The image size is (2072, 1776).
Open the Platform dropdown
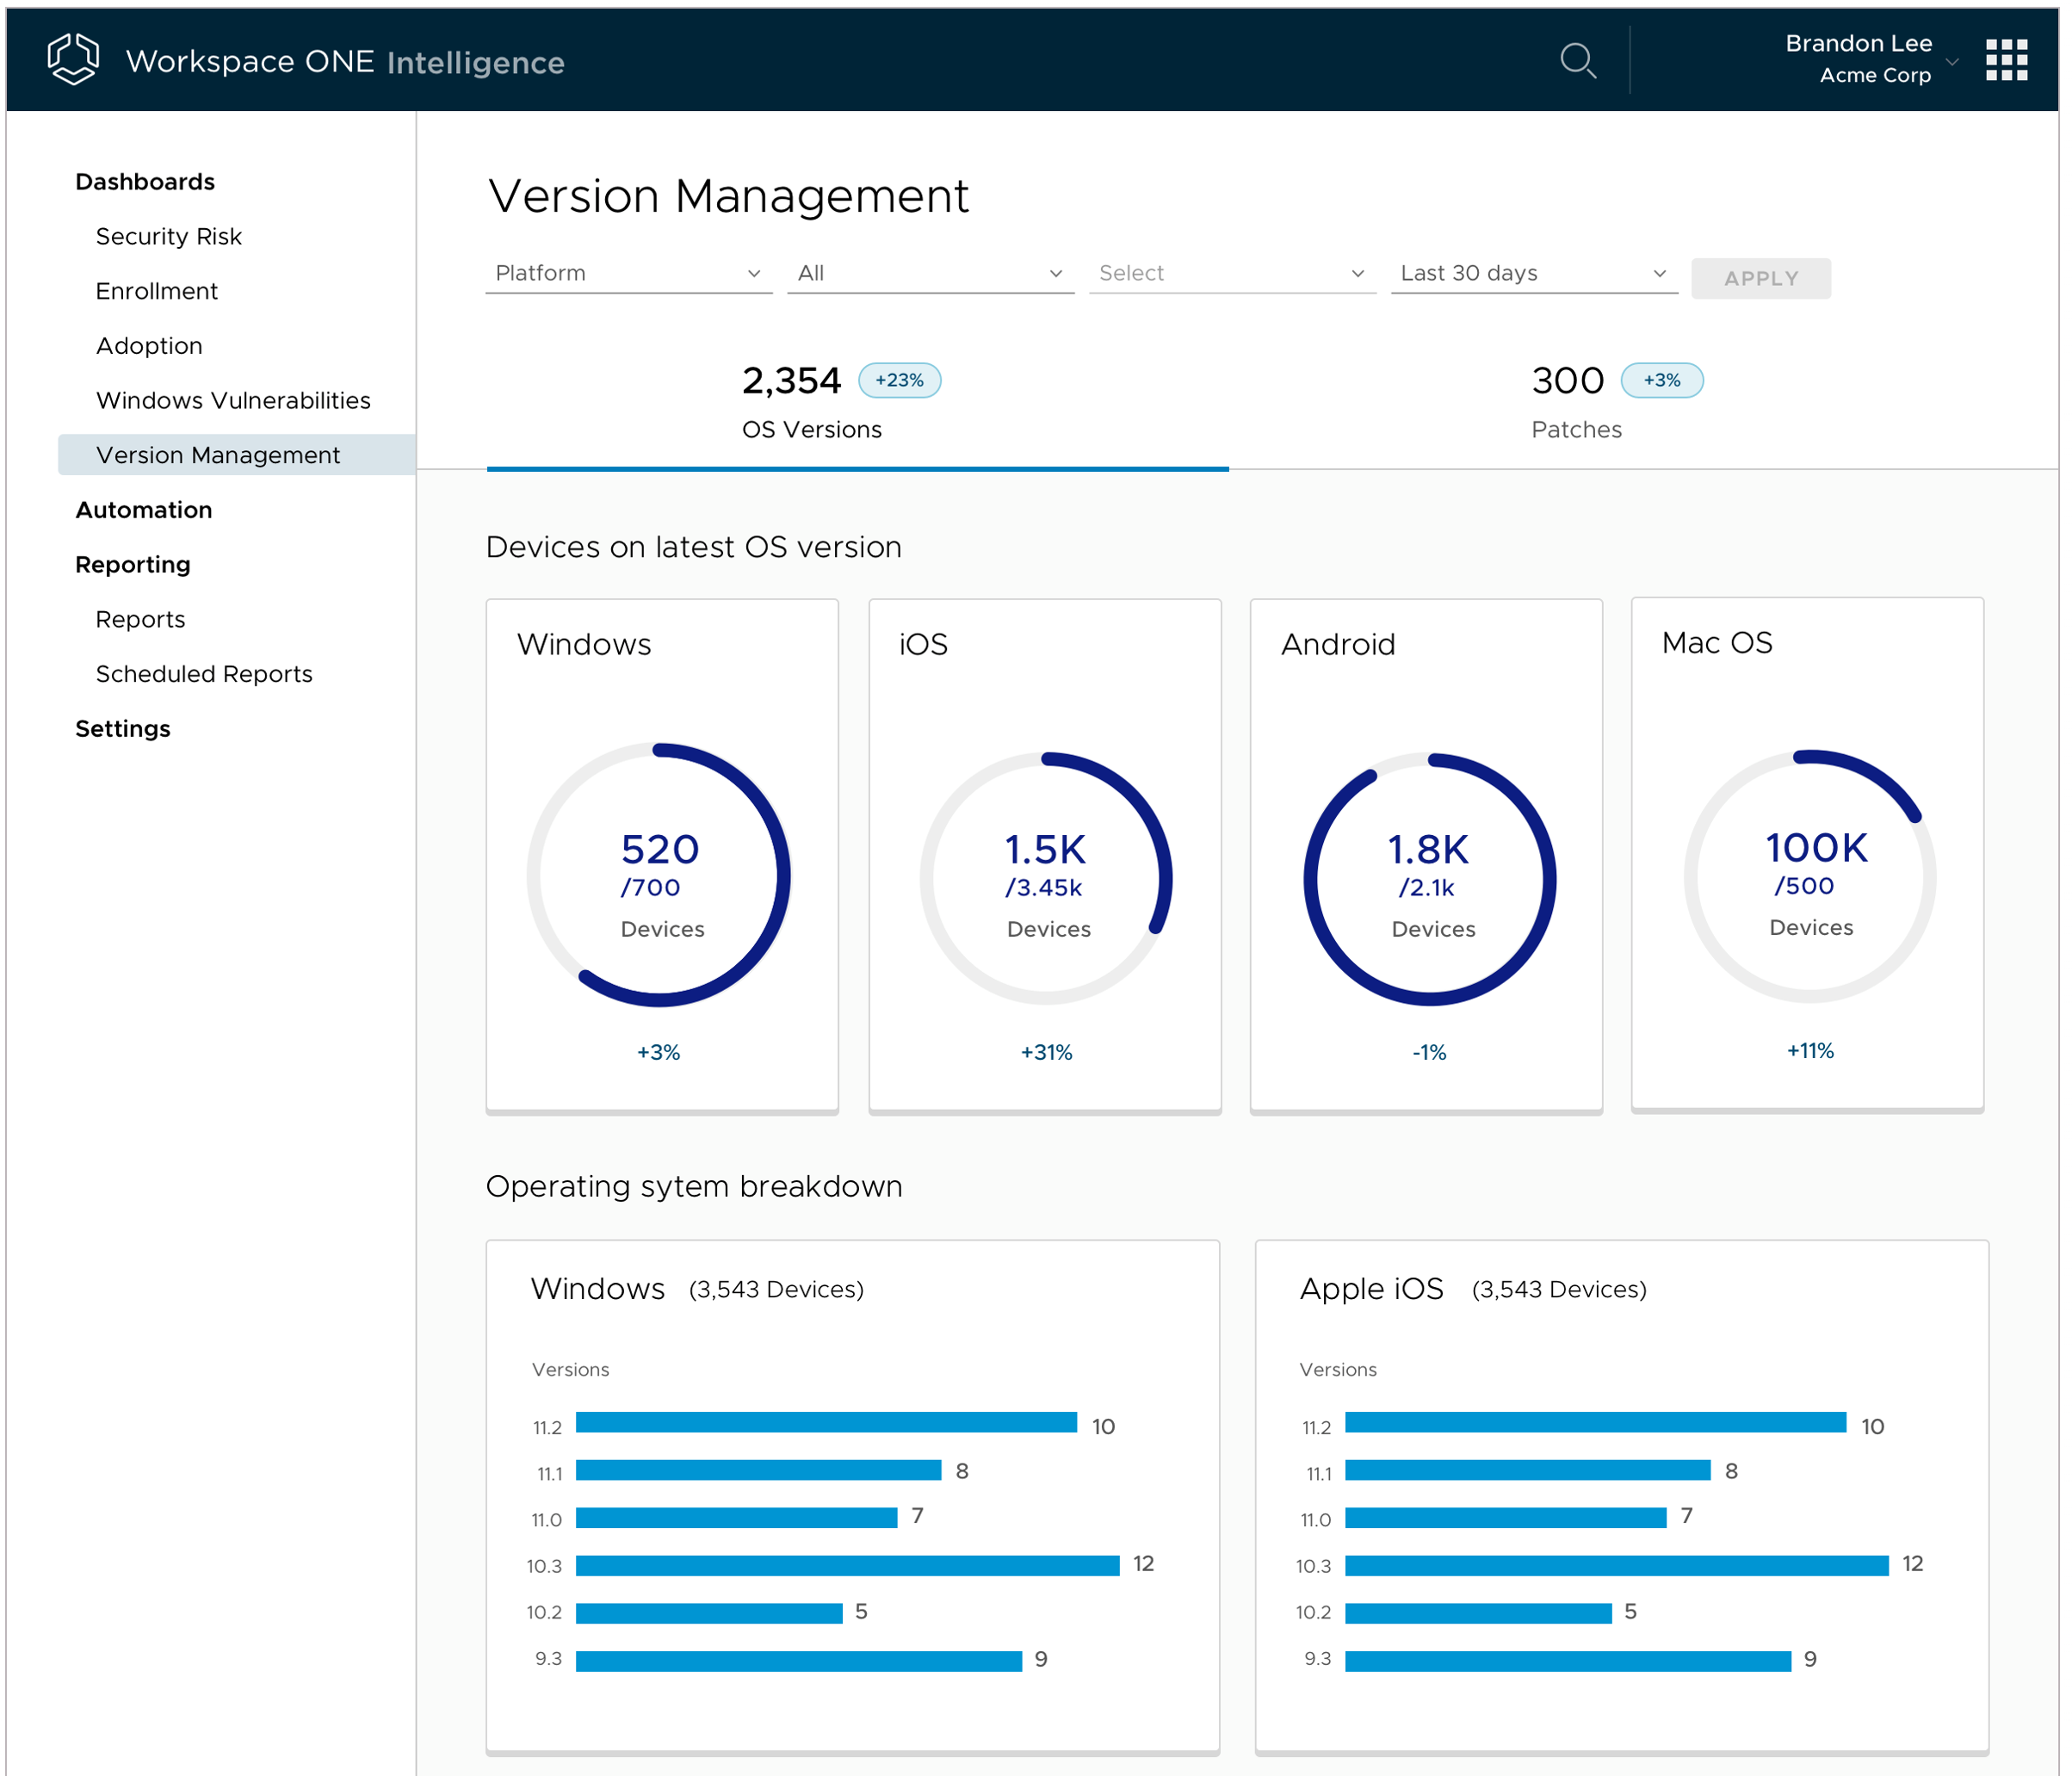coord(628,272)
